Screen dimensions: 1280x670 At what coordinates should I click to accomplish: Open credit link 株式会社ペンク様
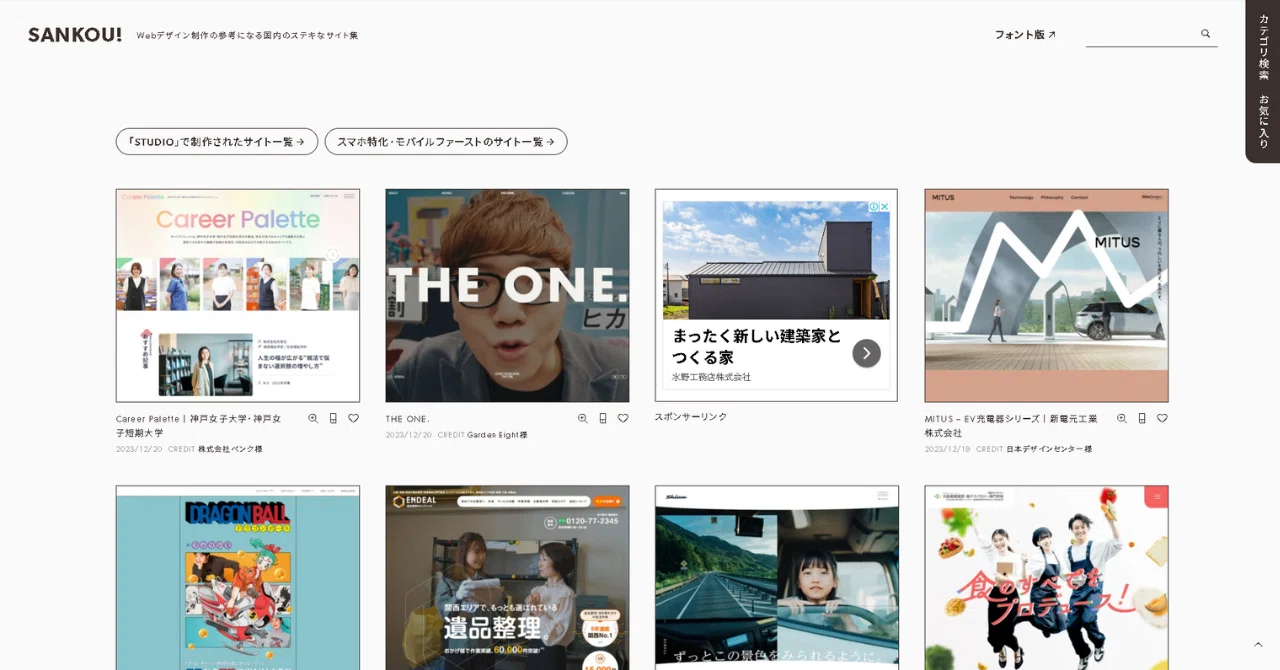click(230, 449)
